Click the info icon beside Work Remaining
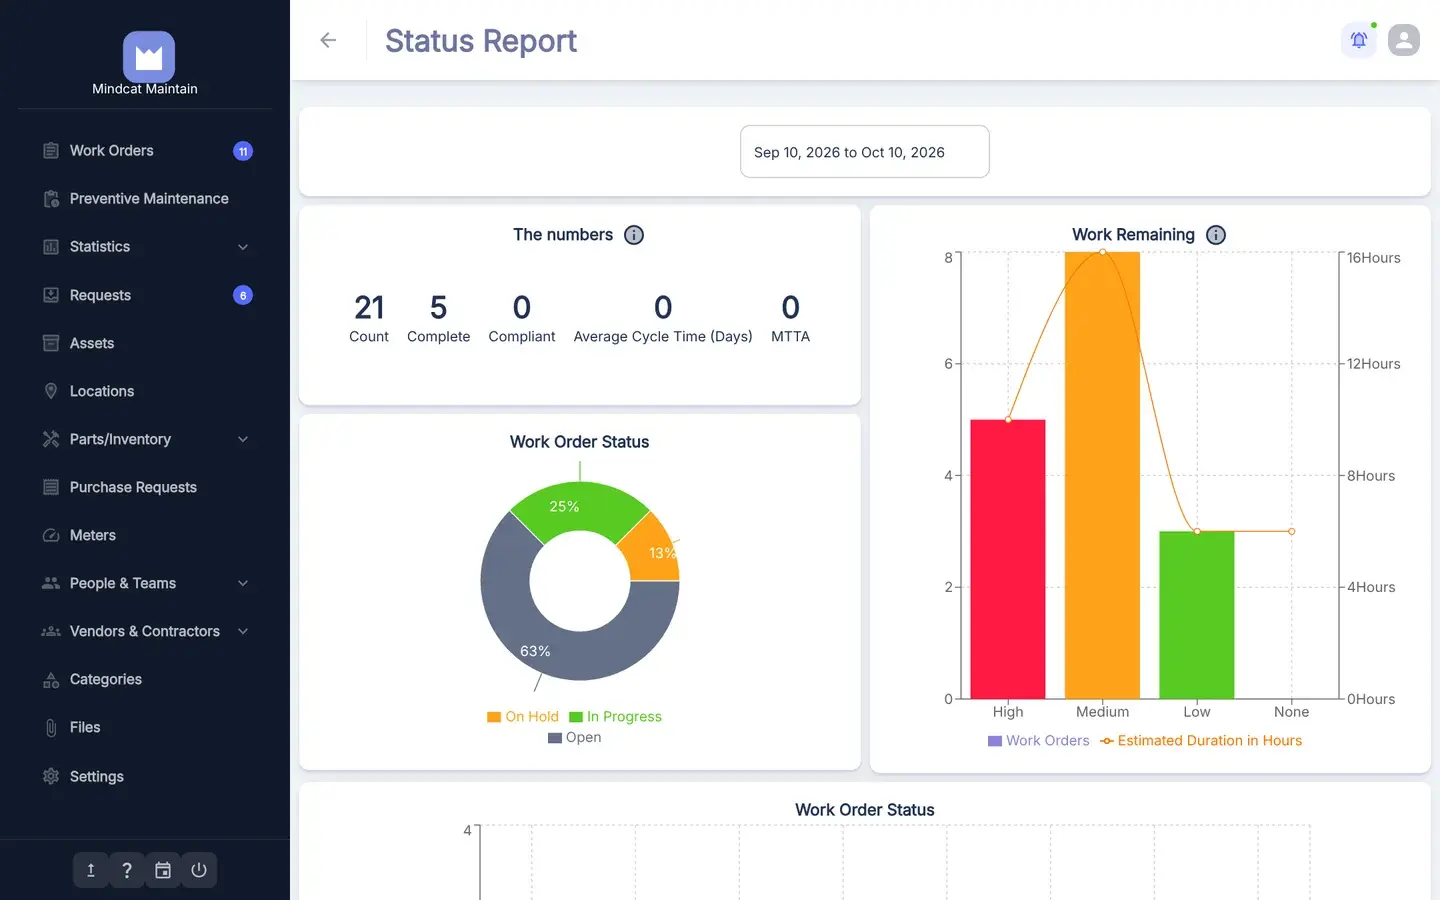The width and height of the screenshot is (1440, 900). point(1216,235)
